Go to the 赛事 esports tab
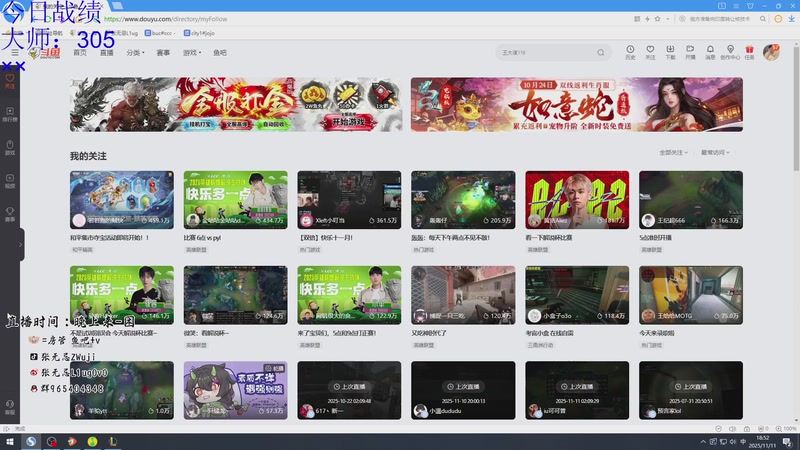 pyautogui.click(x=163, y=53)
